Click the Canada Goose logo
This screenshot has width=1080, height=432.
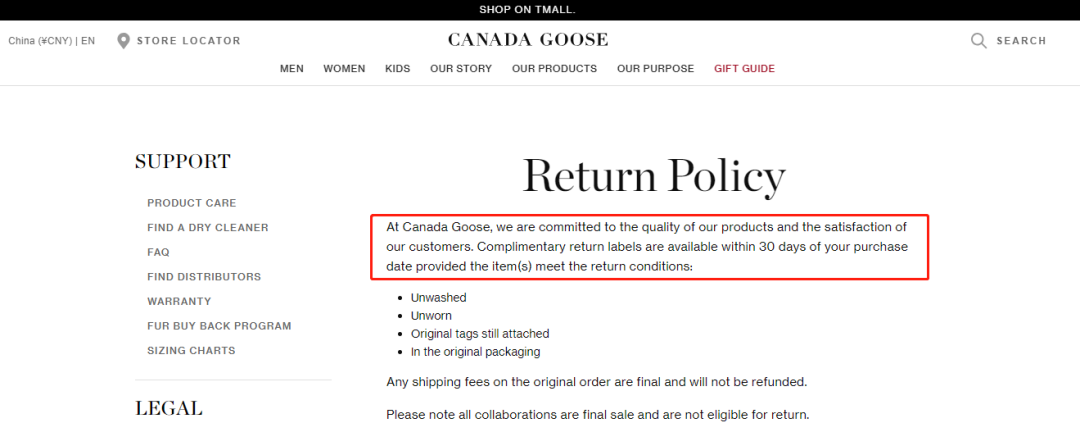(527, 40)
